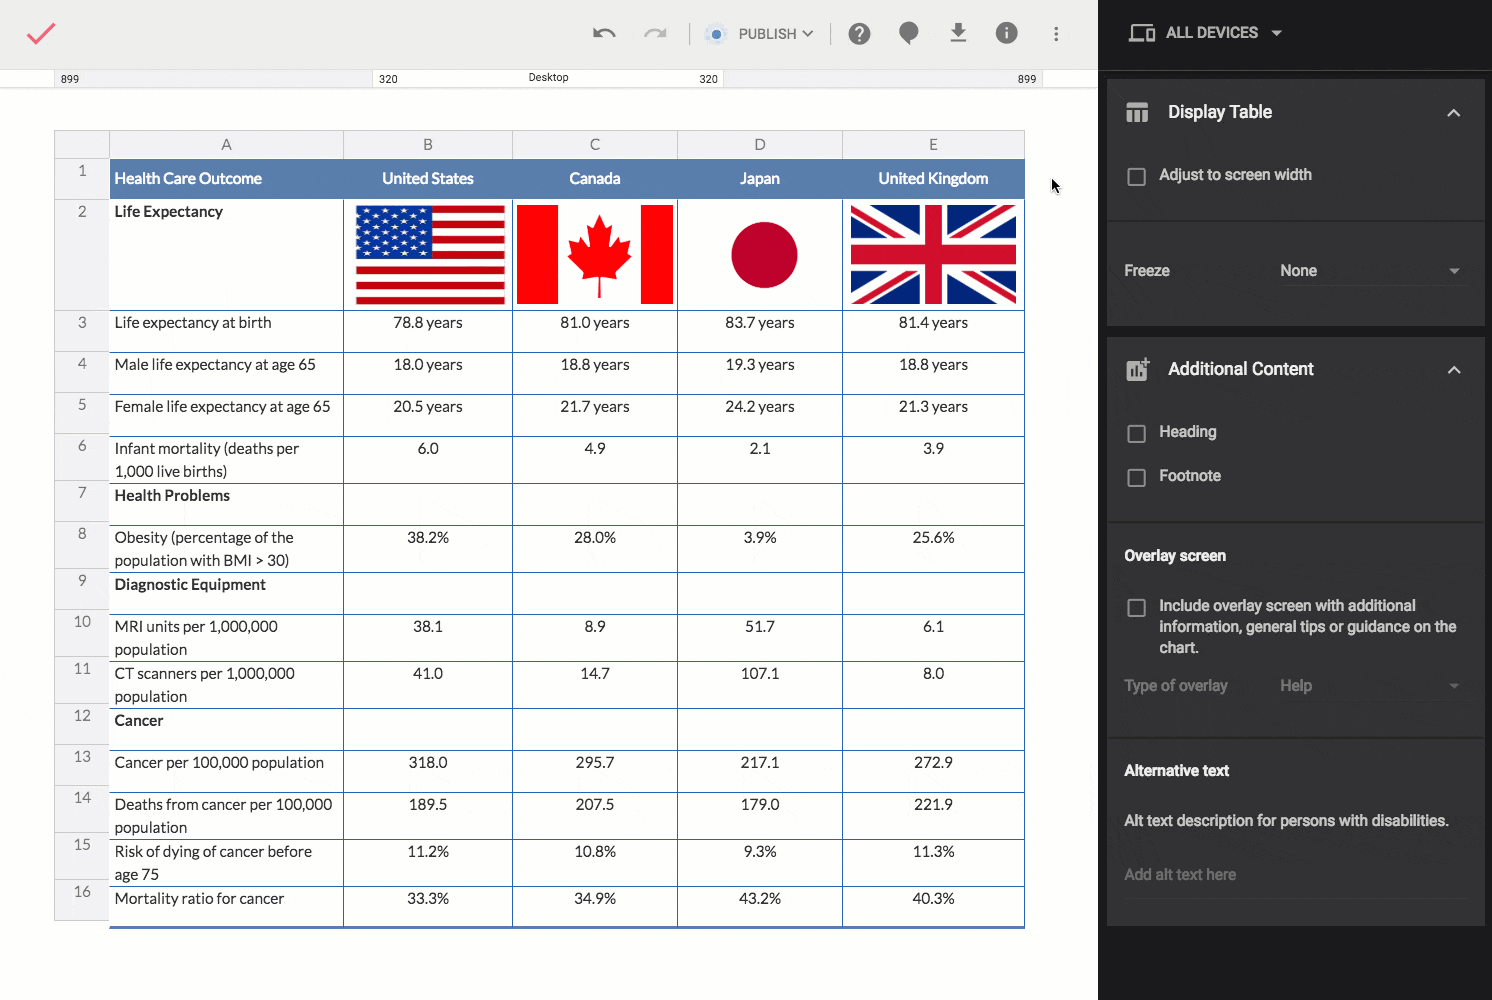Open the help question mark icon

[859, 34]
